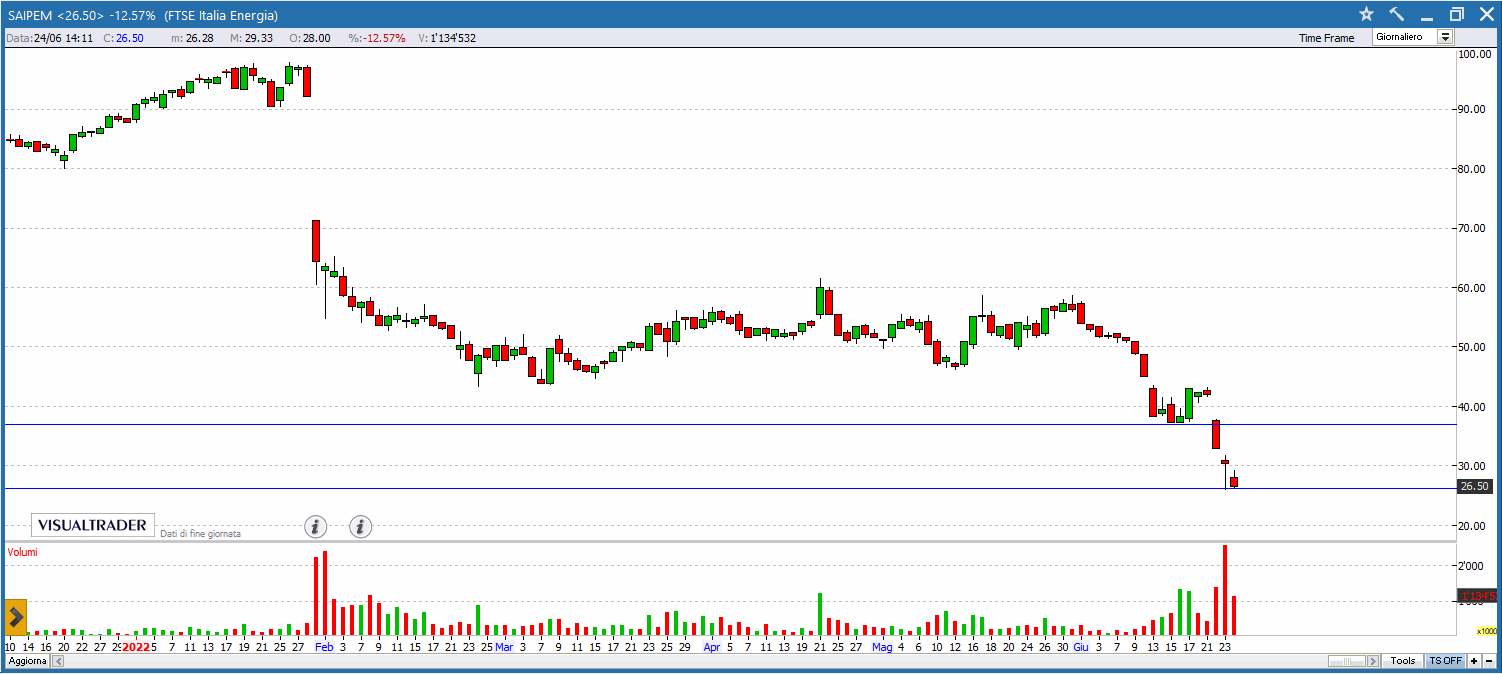1502x674 pixels.
Task: Add SAIPEM chart to favorites with star icon
Action: pyautogui.click(x=1367, y=14)
